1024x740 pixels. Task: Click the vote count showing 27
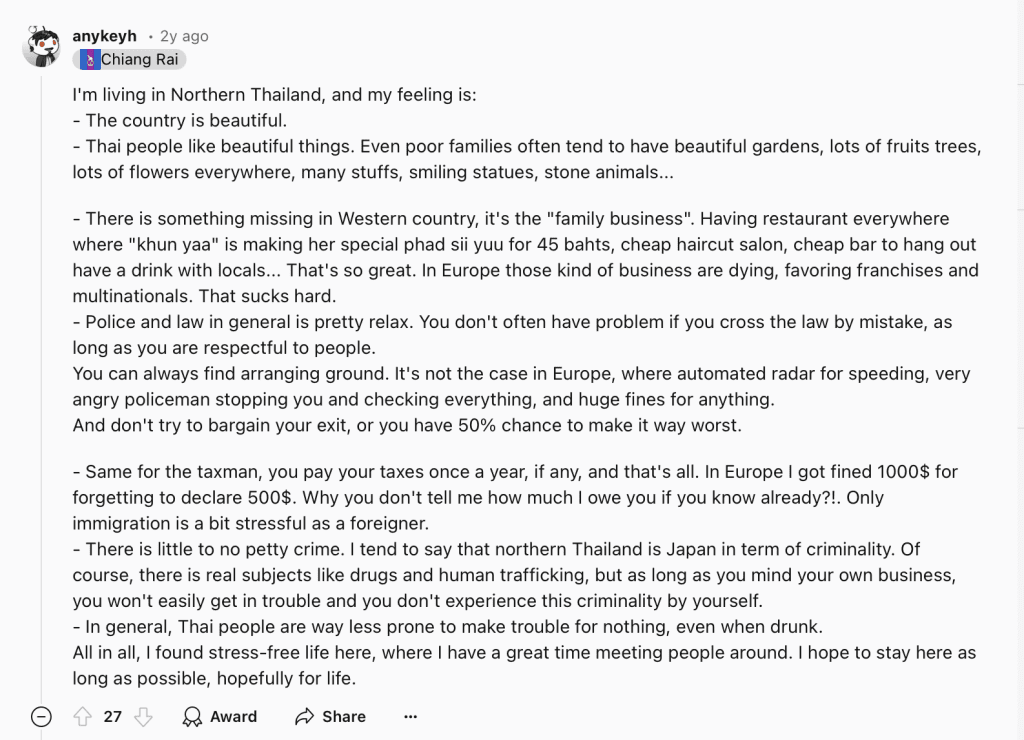112,716
